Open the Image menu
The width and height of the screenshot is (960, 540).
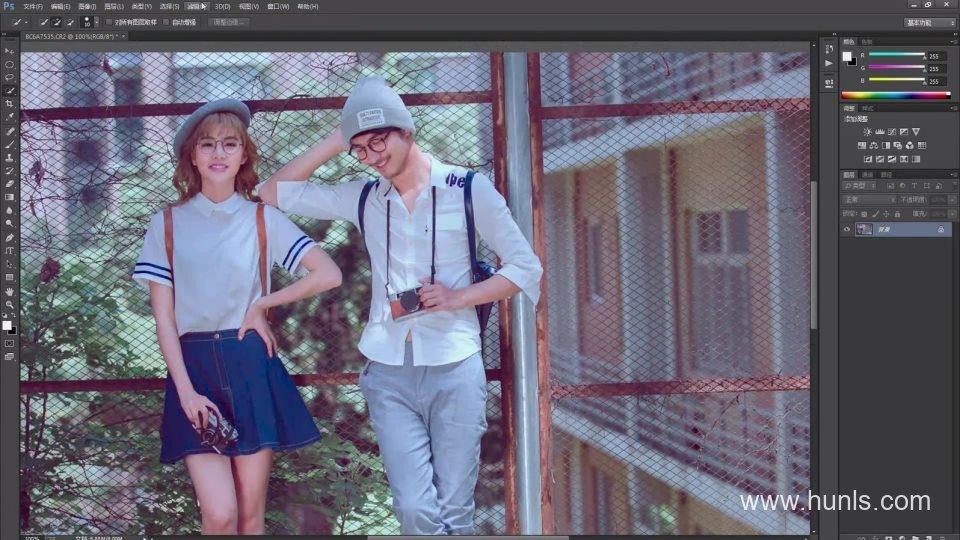[x=87, y=6]
